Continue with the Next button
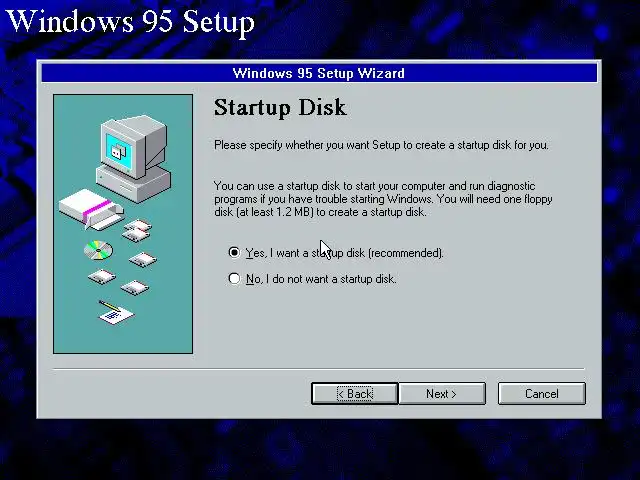Viewport: 640px width, 480px height. pyautogui.click(x=442, y=393)
